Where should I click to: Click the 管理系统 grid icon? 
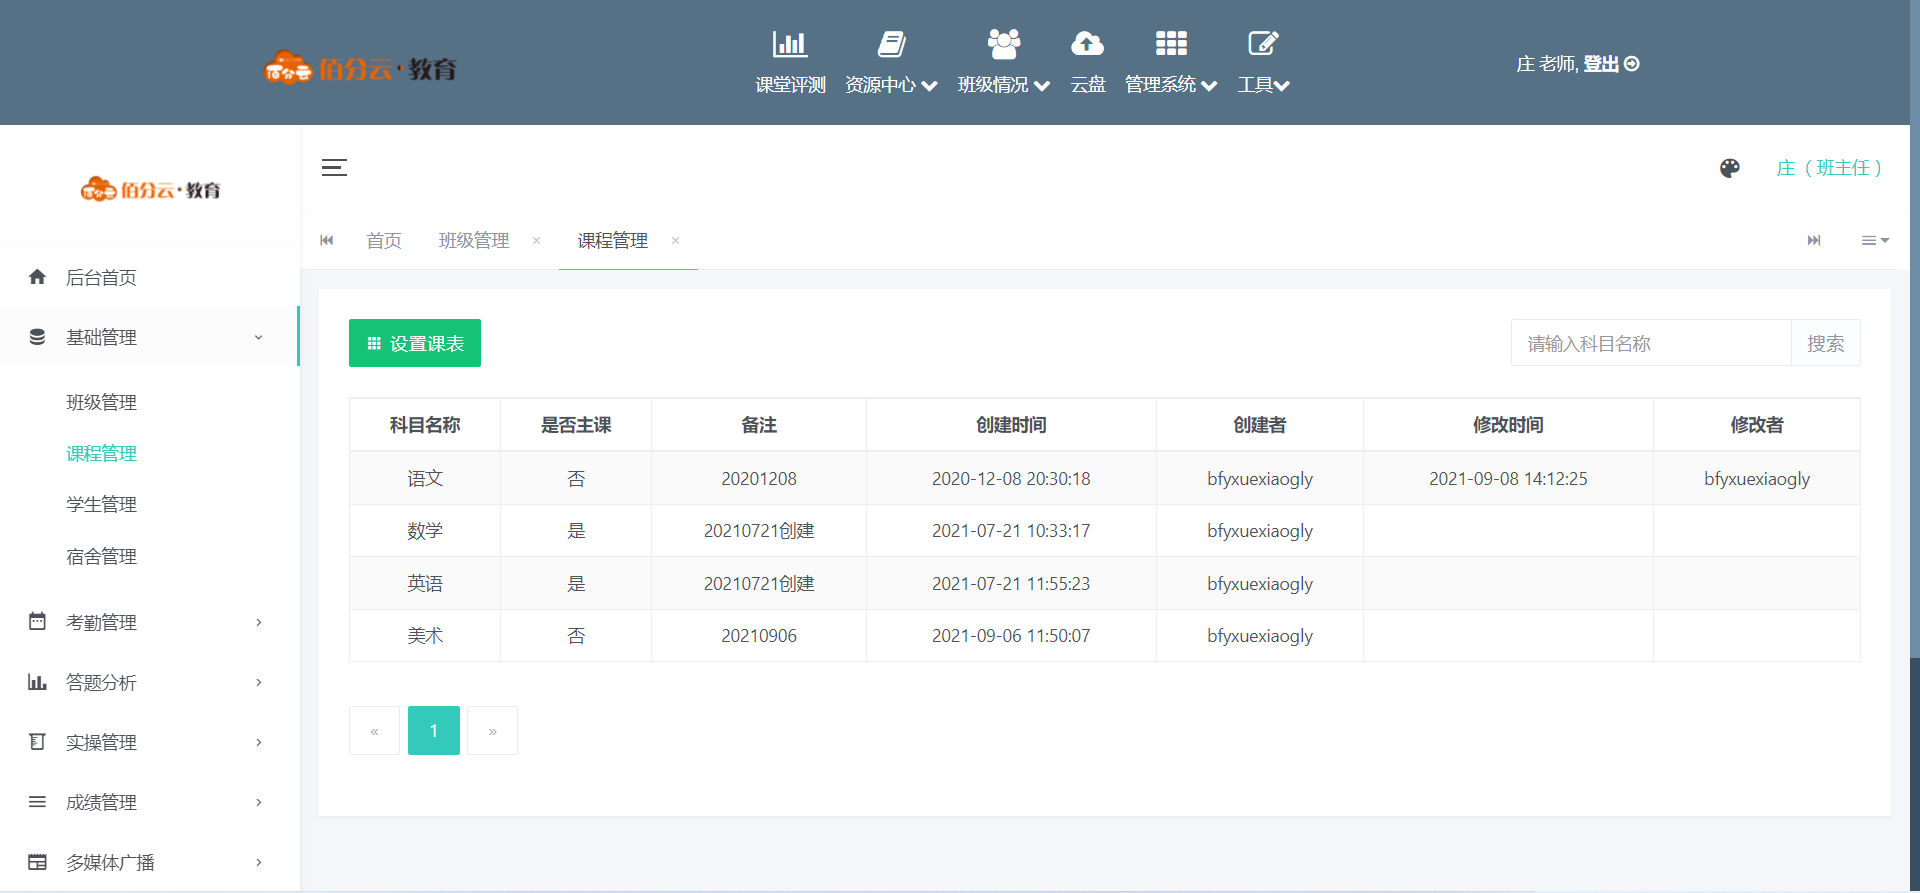click(x=1171, y=43)
